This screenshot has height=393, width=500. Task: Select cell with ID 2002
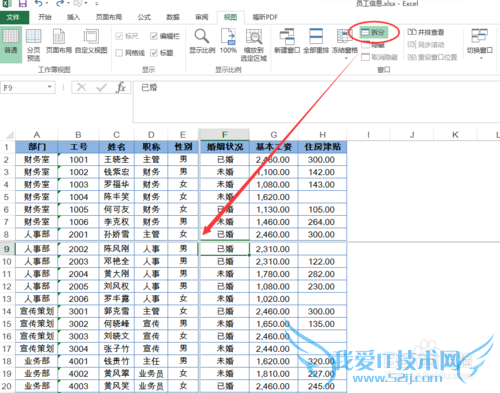click(x=78, y=249)
